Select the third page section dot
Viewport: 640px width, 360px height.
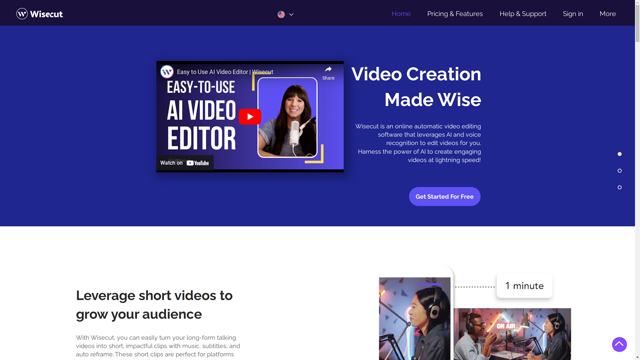[620, 187]
